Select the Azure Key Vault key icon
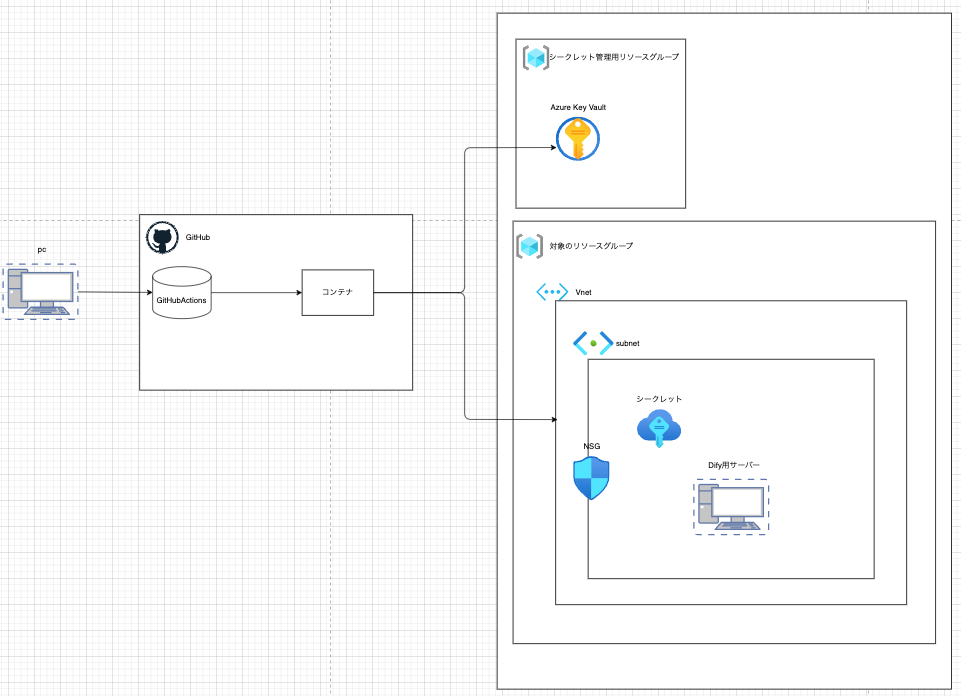The width and height of the screenshot is (961, 696). pyautogui.click(x=577, y=139)
